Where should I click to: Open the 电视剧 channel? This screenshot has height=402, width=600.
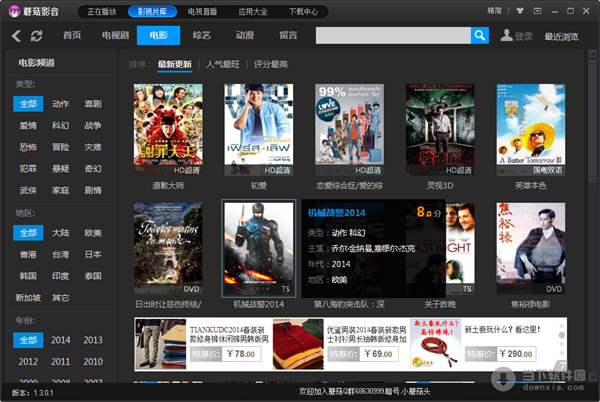tap(115, 36)
